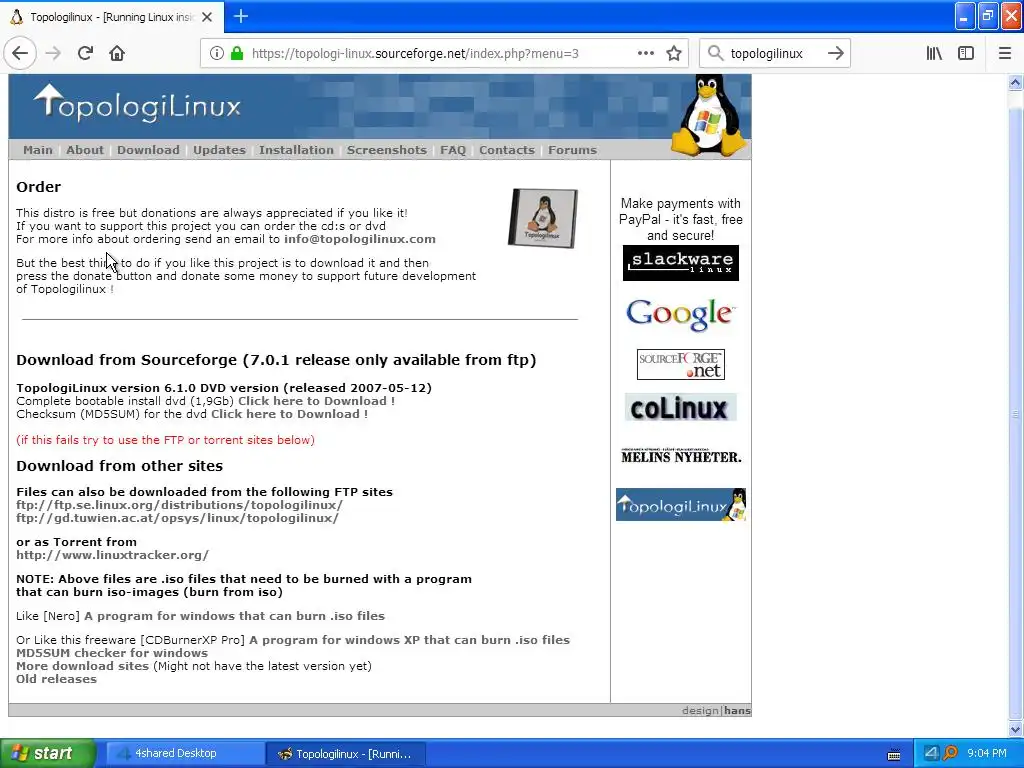The width and height of the screenshot is (1024, 768).
Task: Open a new browser tab
Action: point(241,16)
